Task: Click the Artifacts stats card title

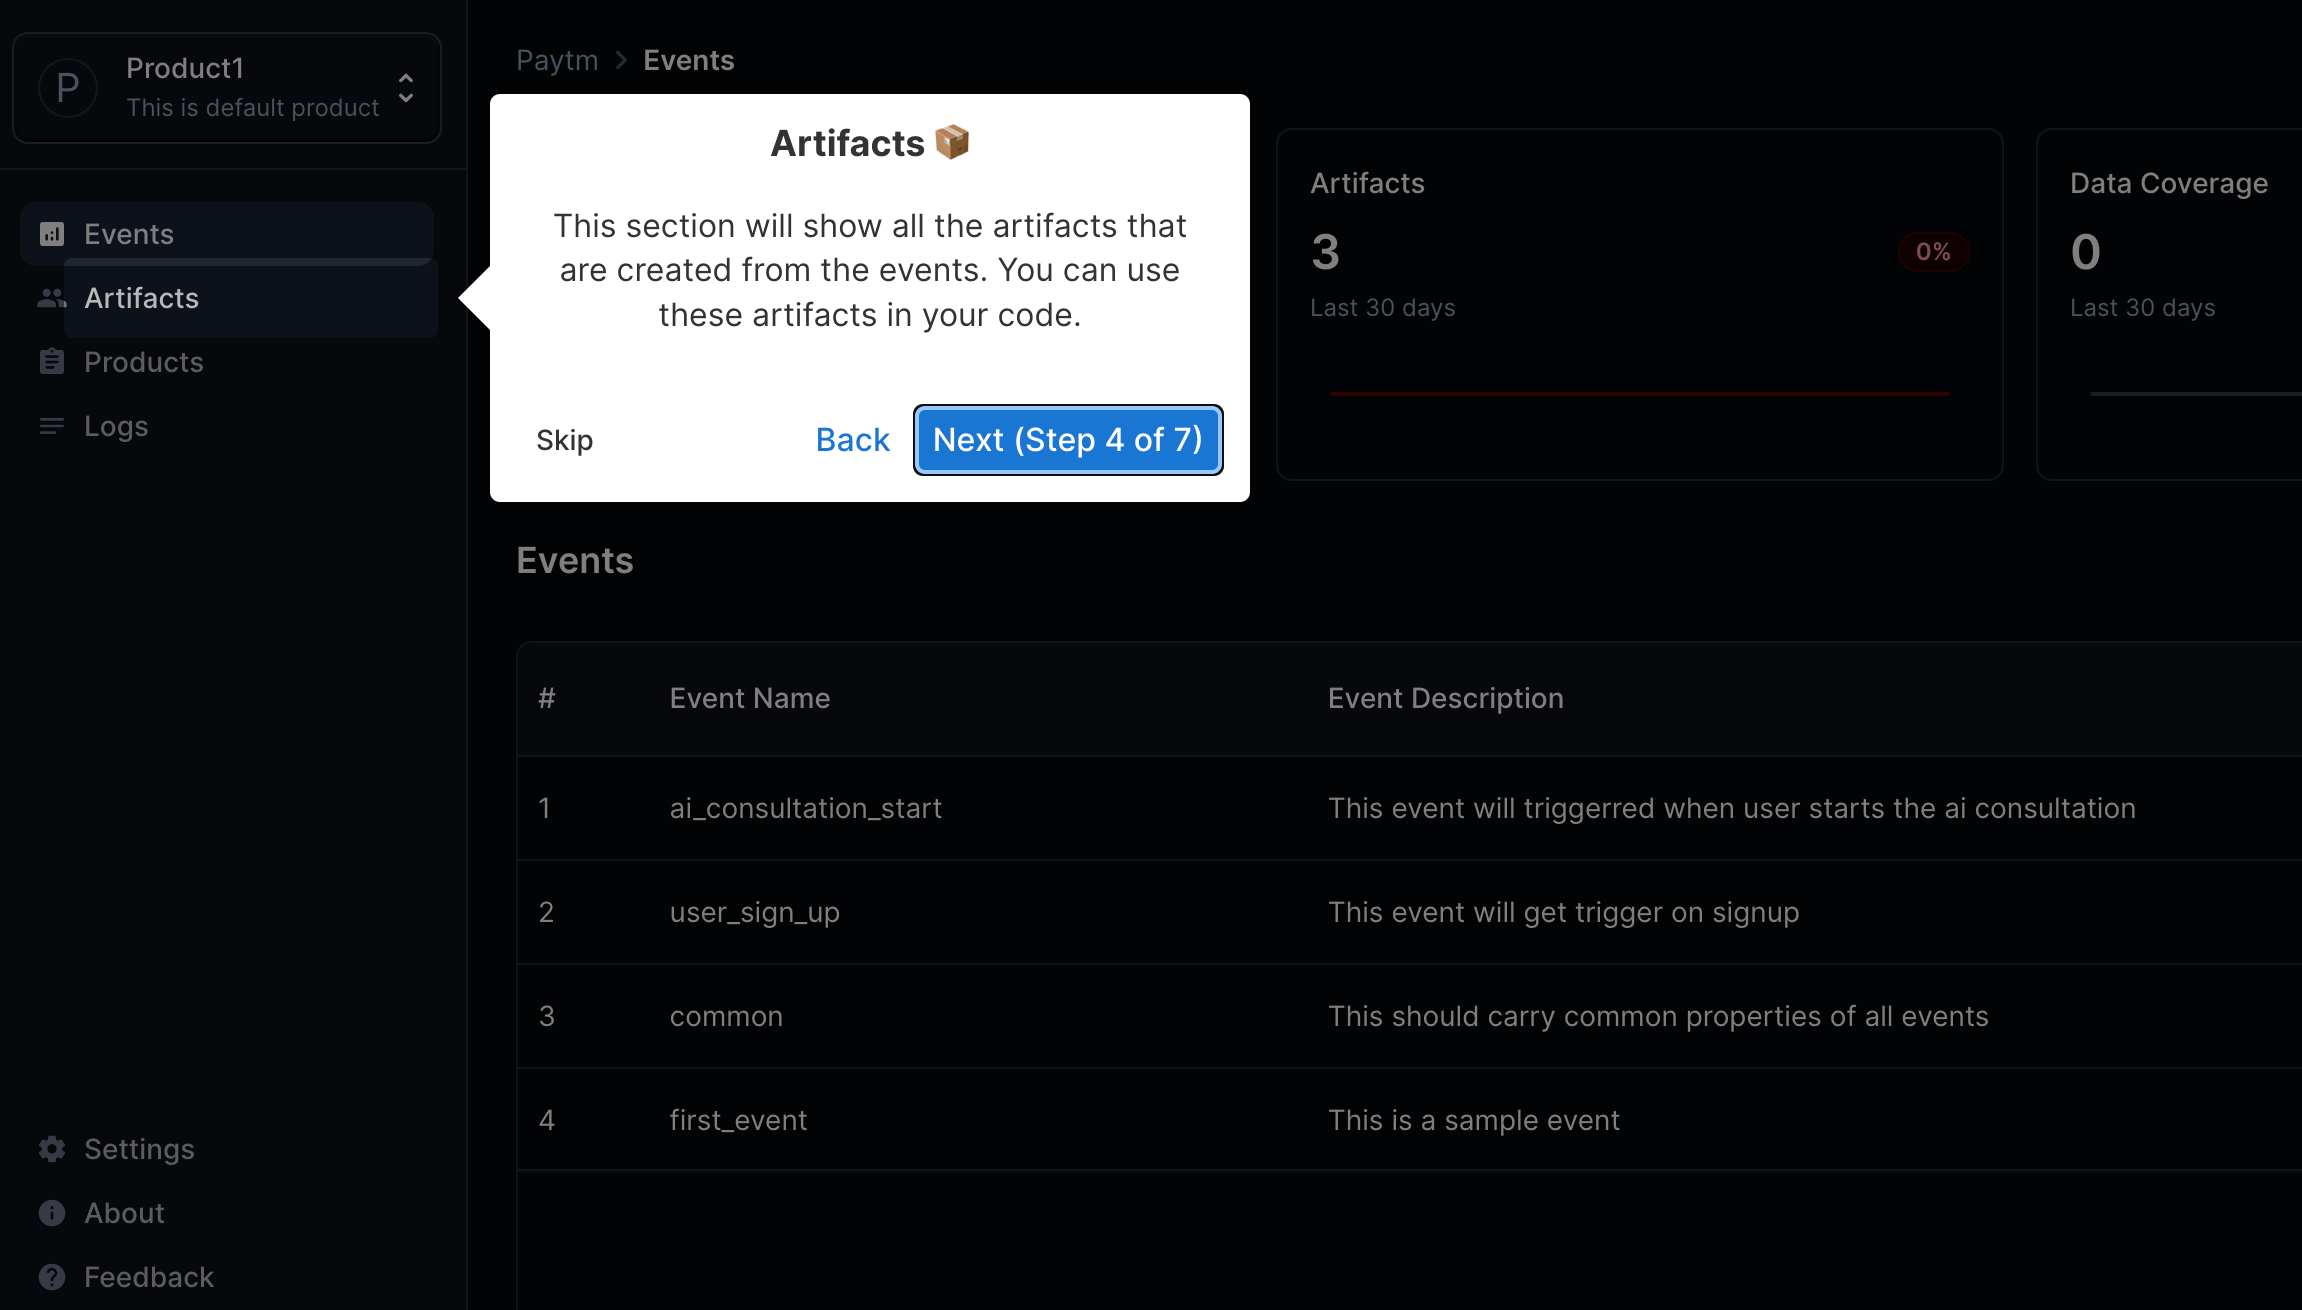Action: click(x=1367, y=183)
